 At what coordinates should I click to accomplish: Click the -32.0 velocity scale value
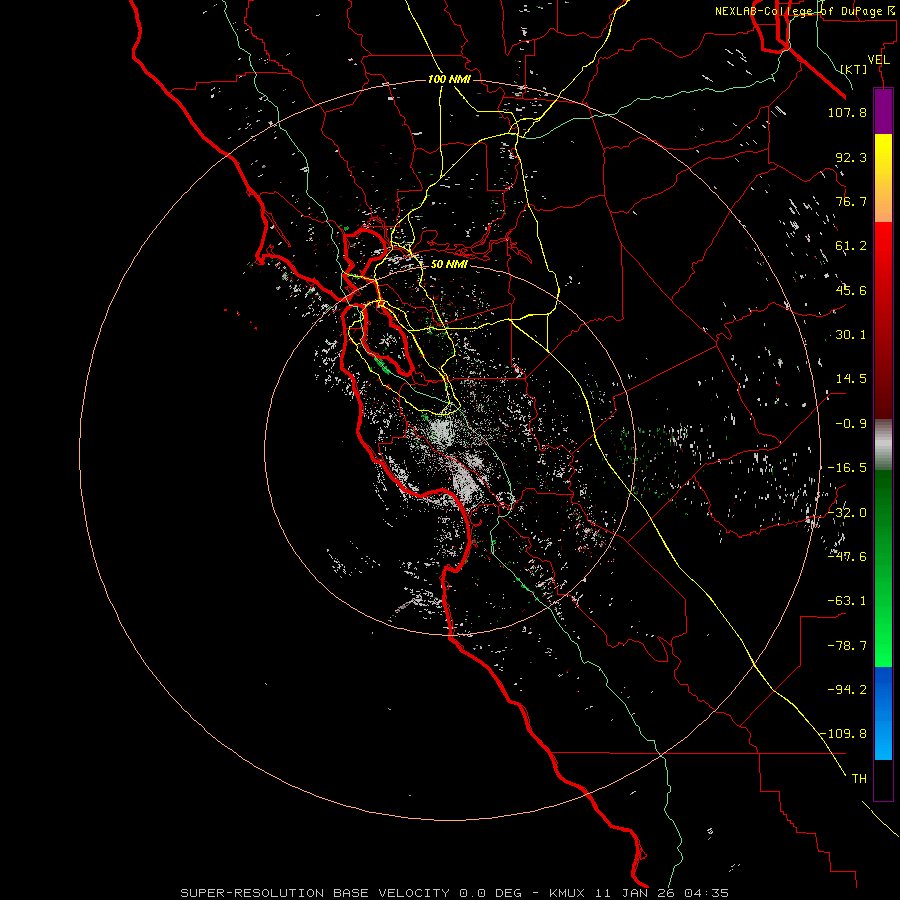[847, 513]
